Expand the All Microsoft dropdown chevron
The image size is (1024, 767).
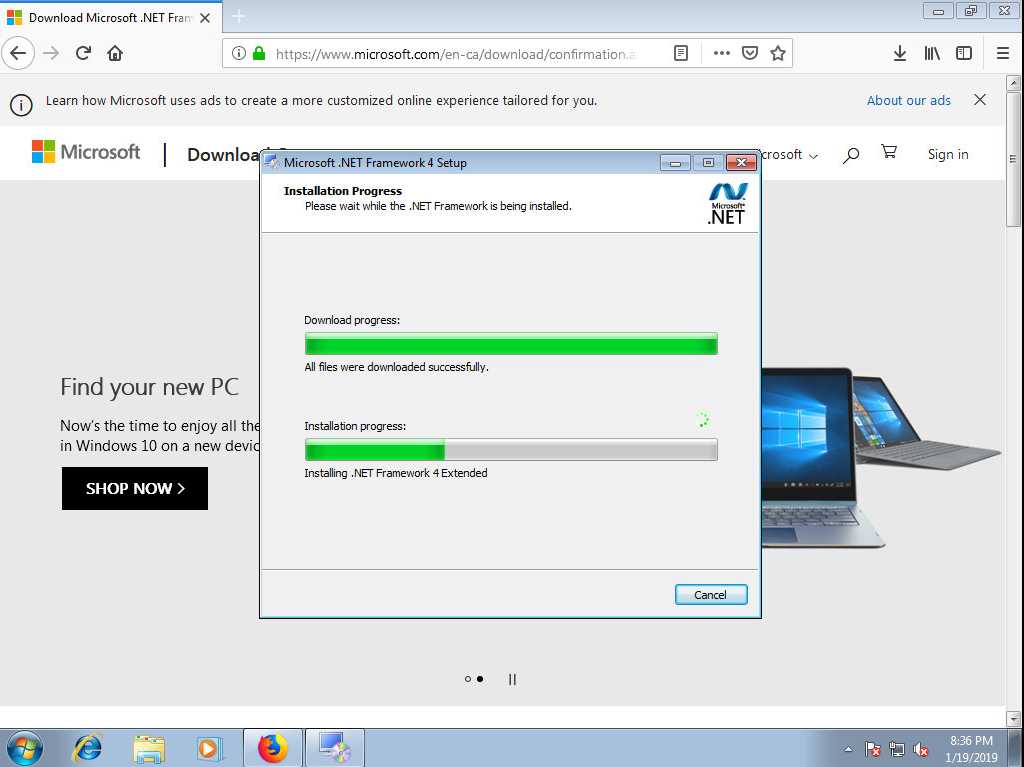(x=813, y=156)
